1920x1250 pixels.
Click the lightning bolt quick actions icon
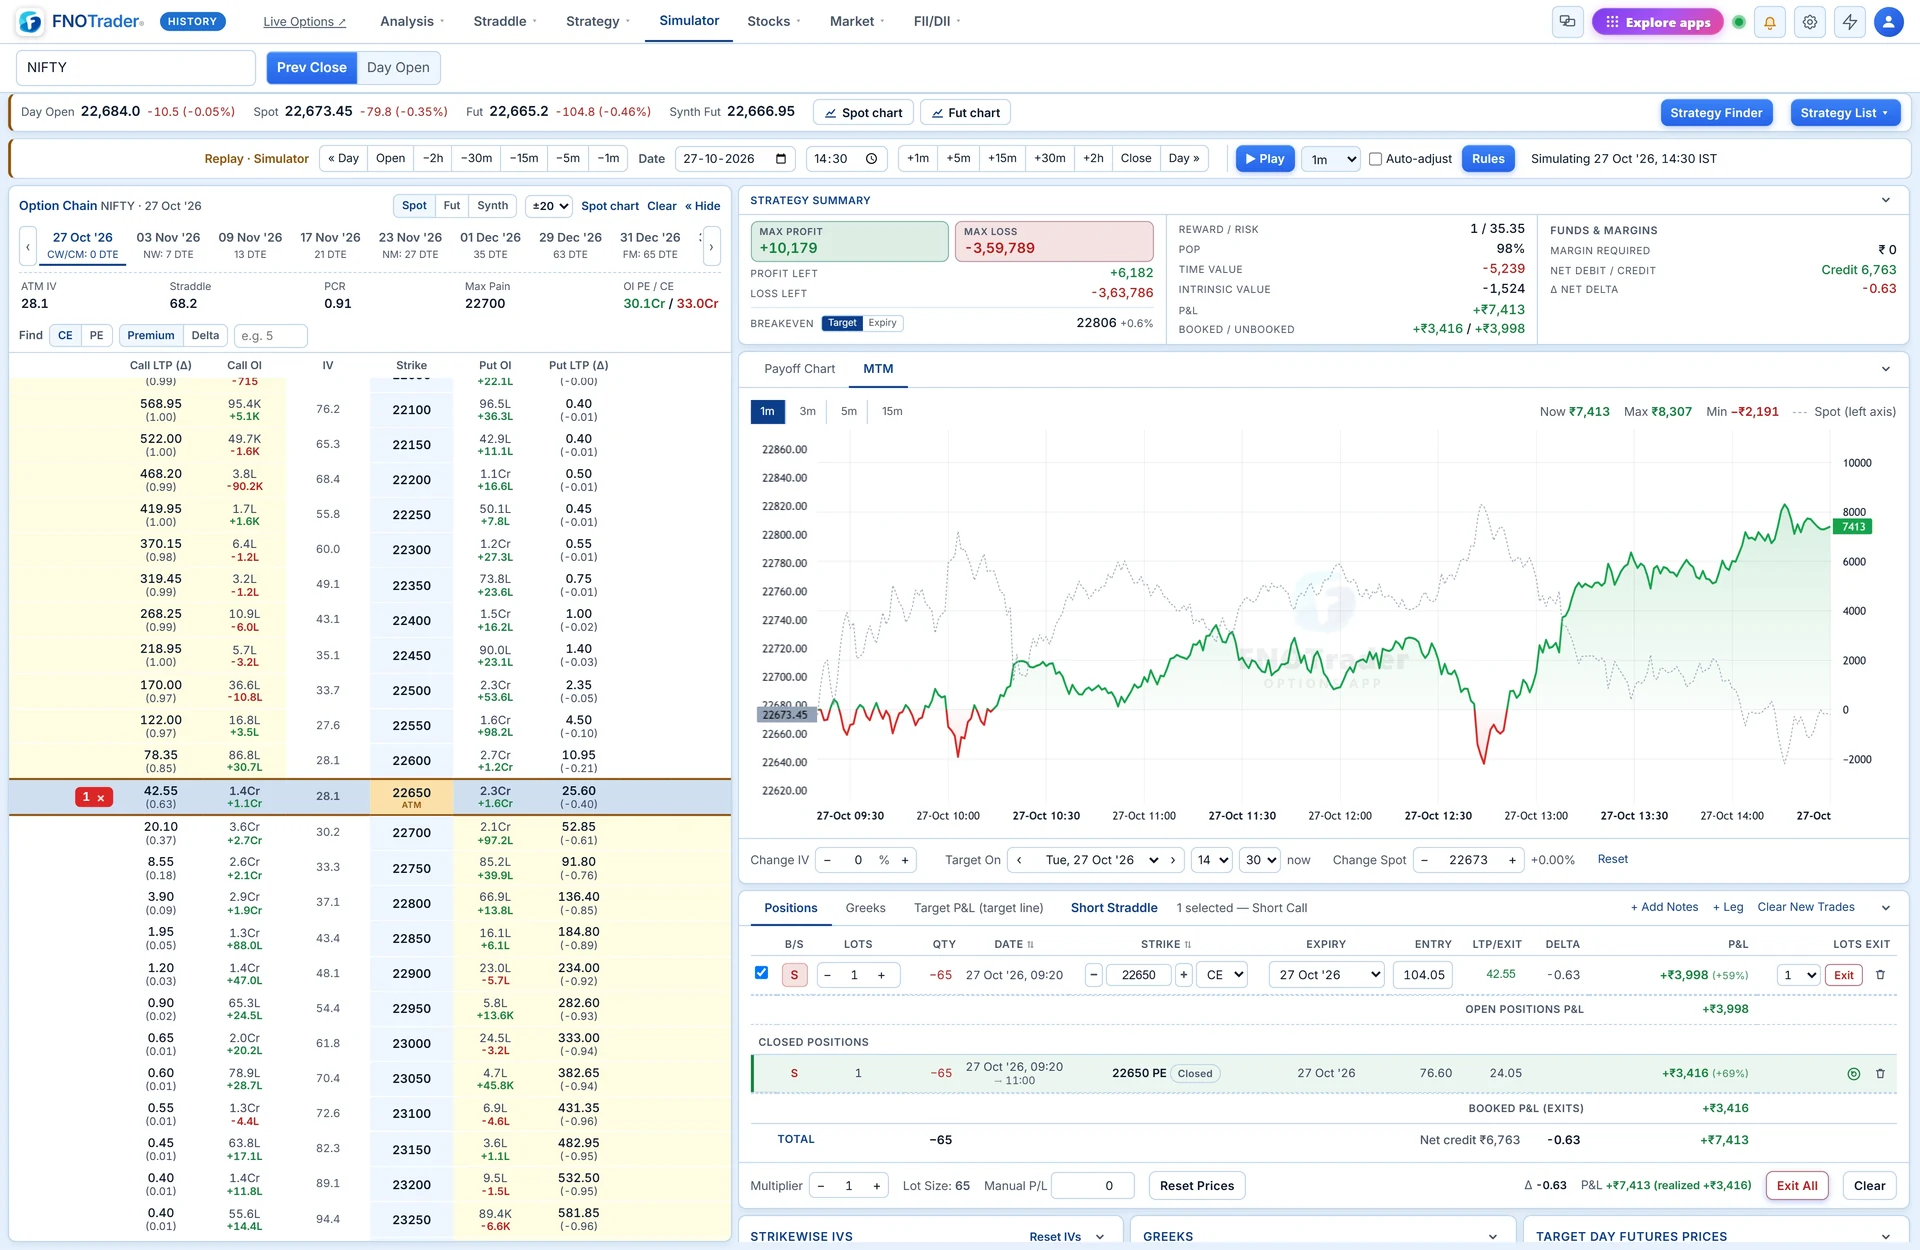(x=1849, y=22)
